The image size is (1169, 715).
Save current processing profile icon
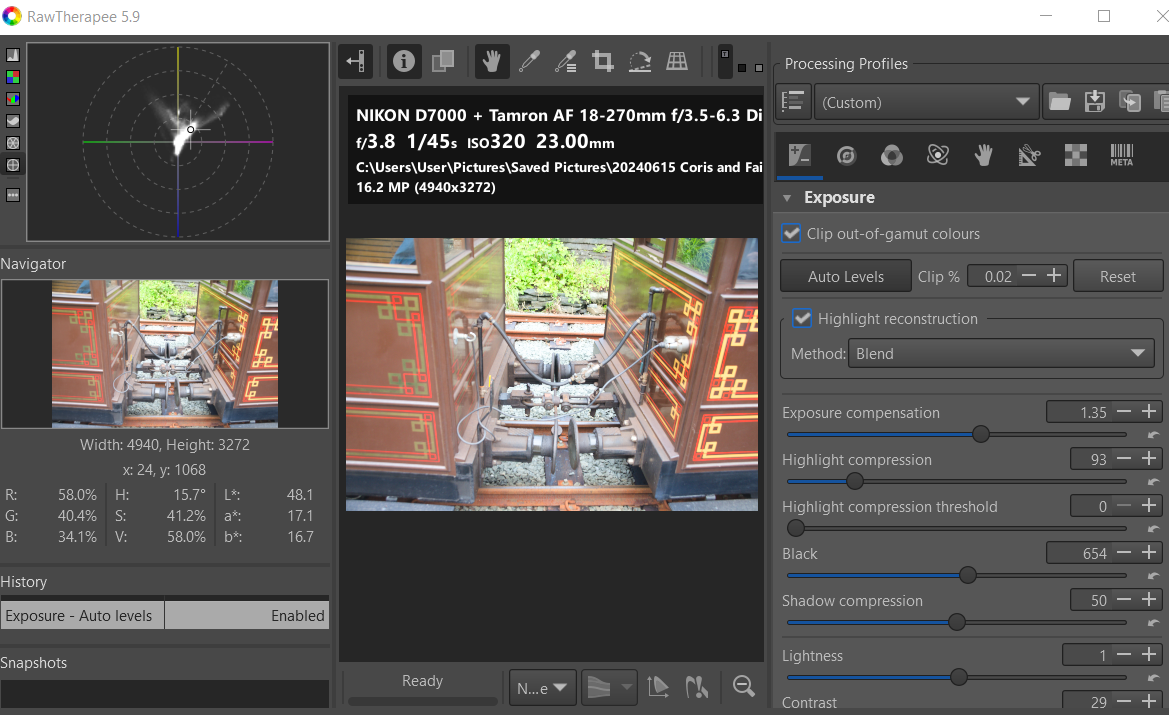[1095, 101]
